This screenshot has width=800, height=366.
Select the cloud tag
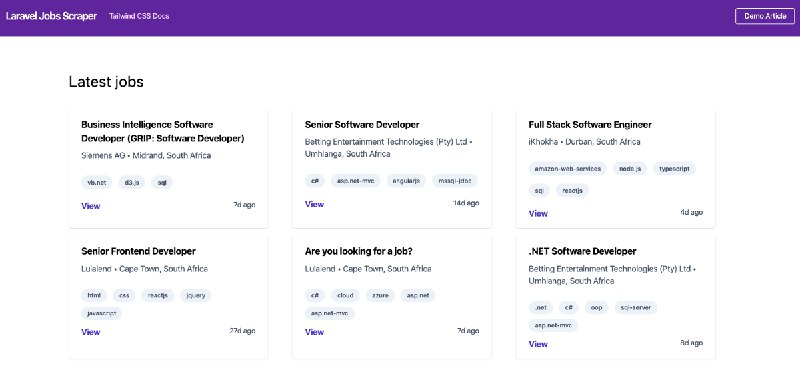point(345,296)
